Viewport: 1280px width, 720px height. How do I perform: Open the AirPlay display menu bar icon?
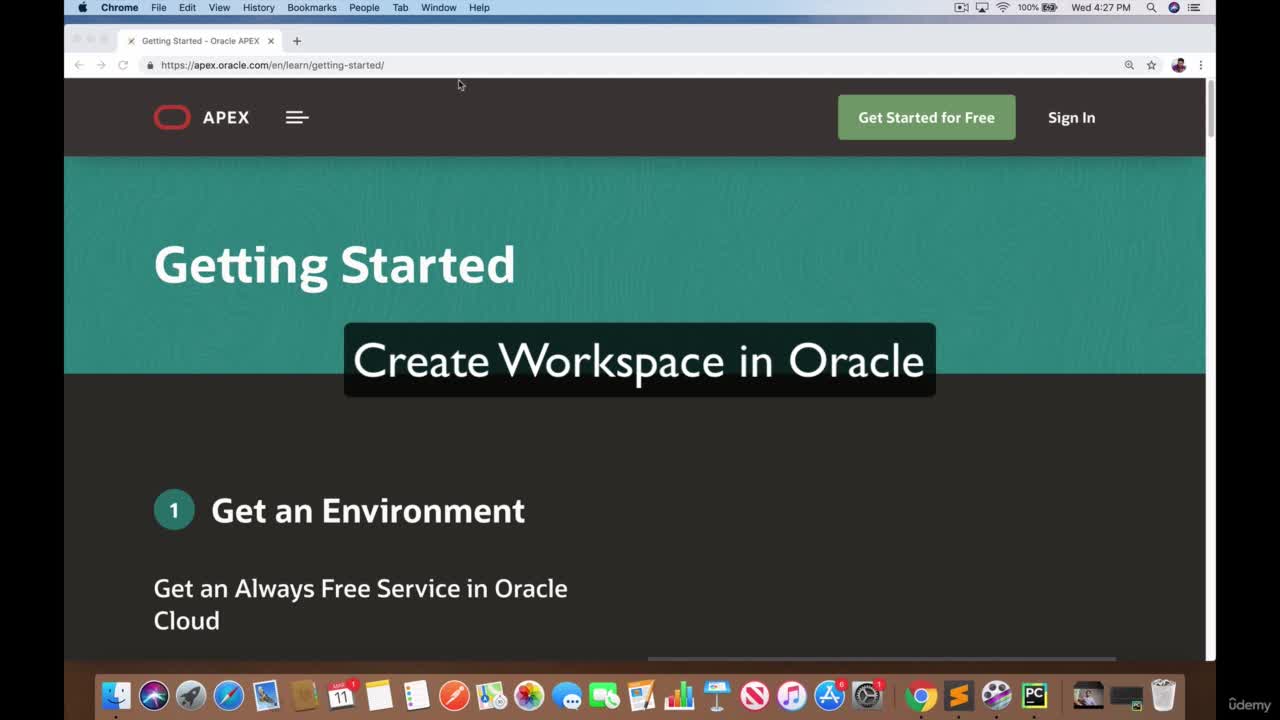pyautogui.click(x=982, y=7)
